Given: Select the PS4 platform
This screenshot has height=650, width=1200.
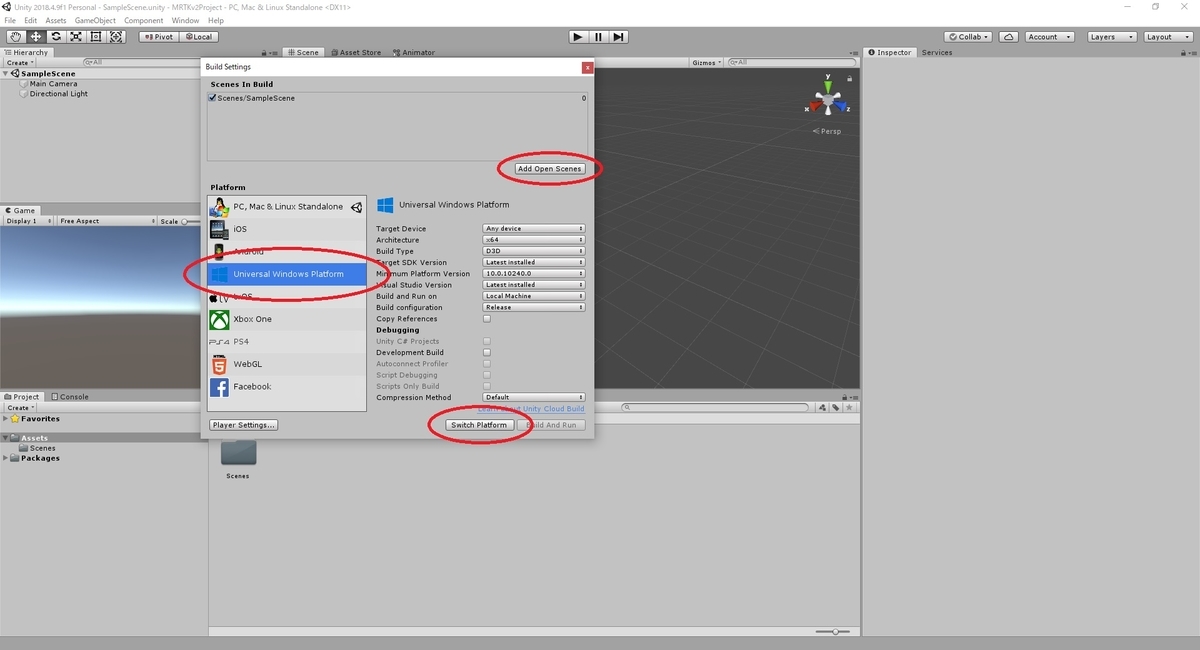Looking at the screenshot, I should 287,342.
